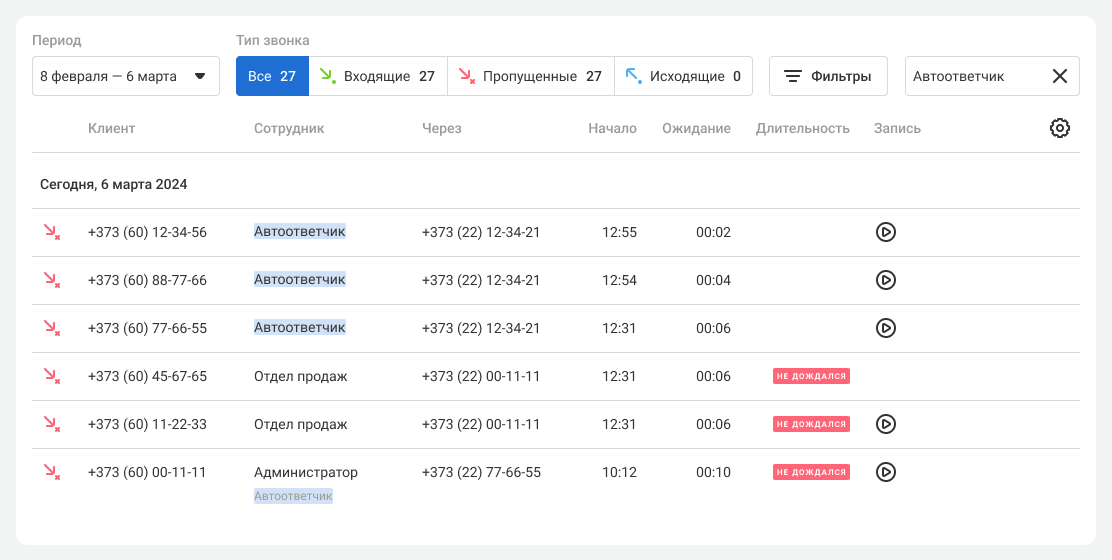Switch to Входящие calls tab
Viewport: 1112px width, 560px height.
[377, 76]
